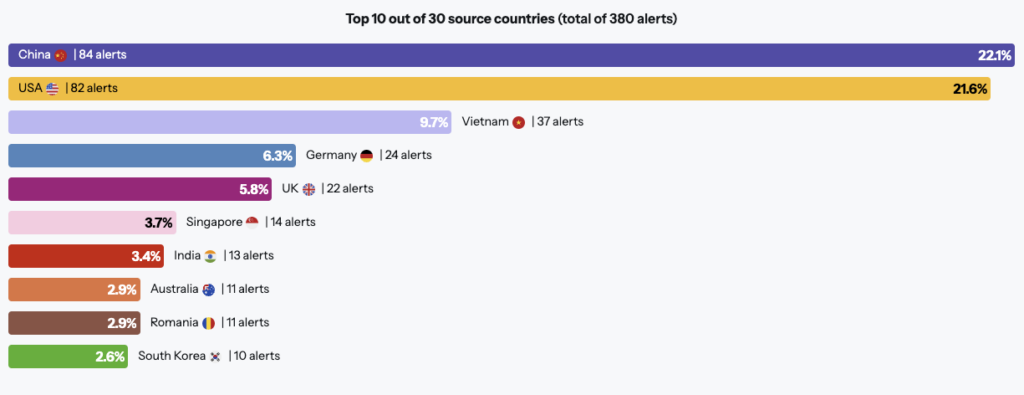The image size is (1024, 395).
Task: Click Romania's '11 alerts' label
Action: (248, 323)
